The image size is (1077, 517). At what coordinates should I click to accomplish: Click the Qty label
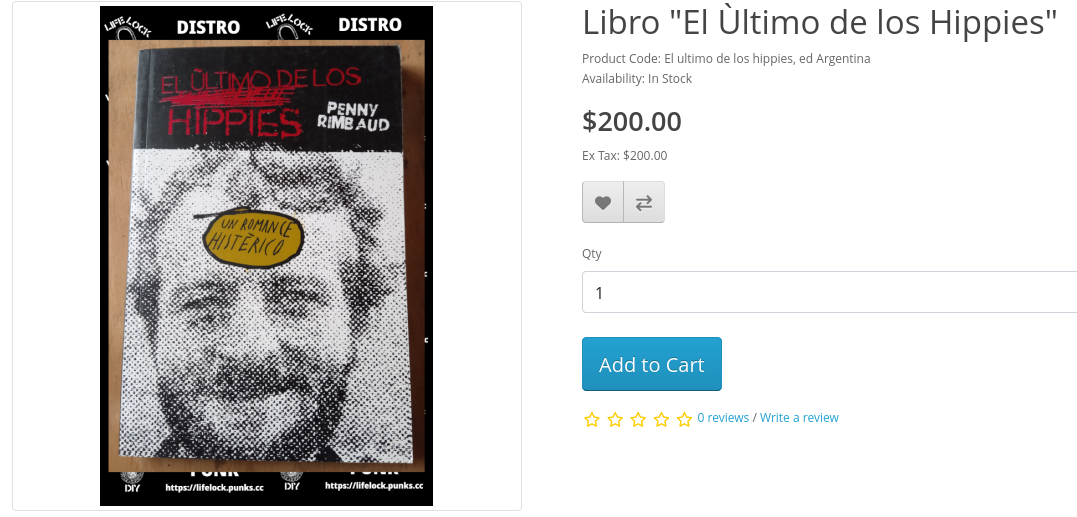point(591,254)
